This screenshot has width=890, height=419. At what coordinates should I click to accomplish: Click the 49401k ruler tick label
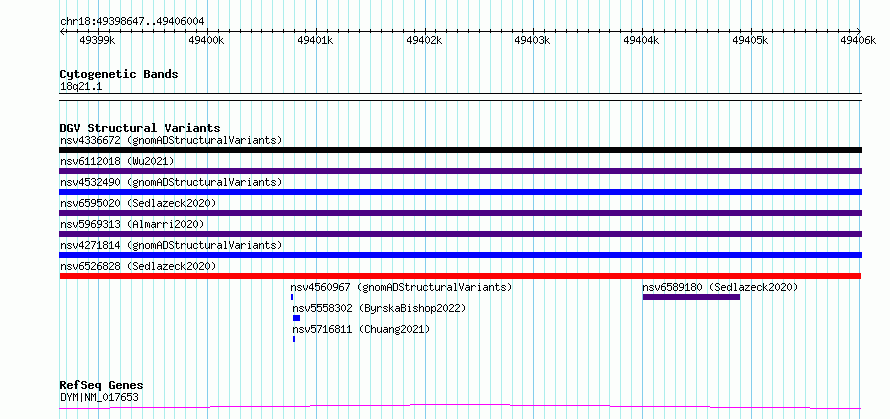315,40
